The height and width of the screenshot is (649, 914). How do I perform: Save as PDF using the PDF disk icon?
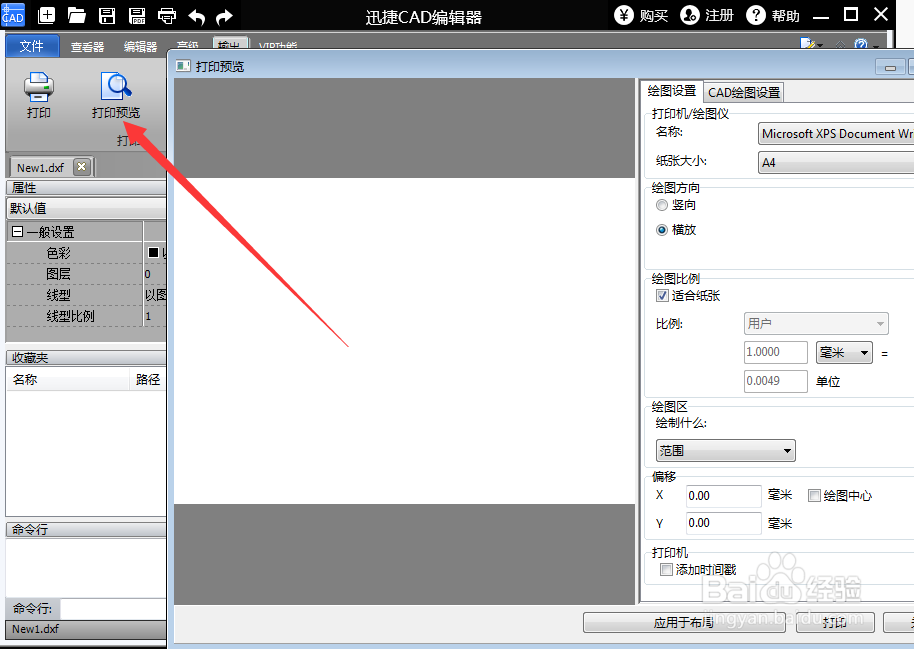pyautogui.click(x=137, y=15)
